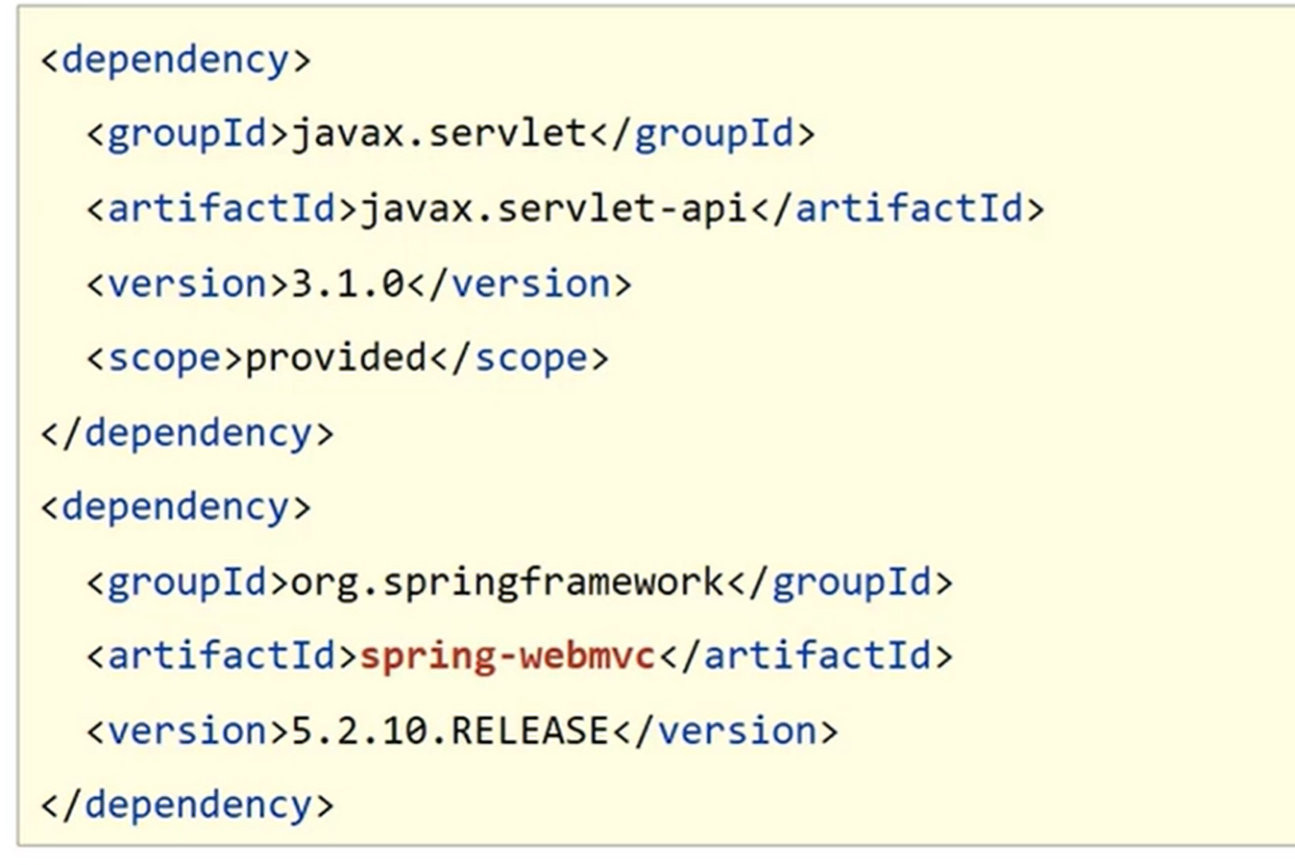Click the opening scope tag
Image resolution: width=1295 pixels, height=865 pixels.
[166, 358]
